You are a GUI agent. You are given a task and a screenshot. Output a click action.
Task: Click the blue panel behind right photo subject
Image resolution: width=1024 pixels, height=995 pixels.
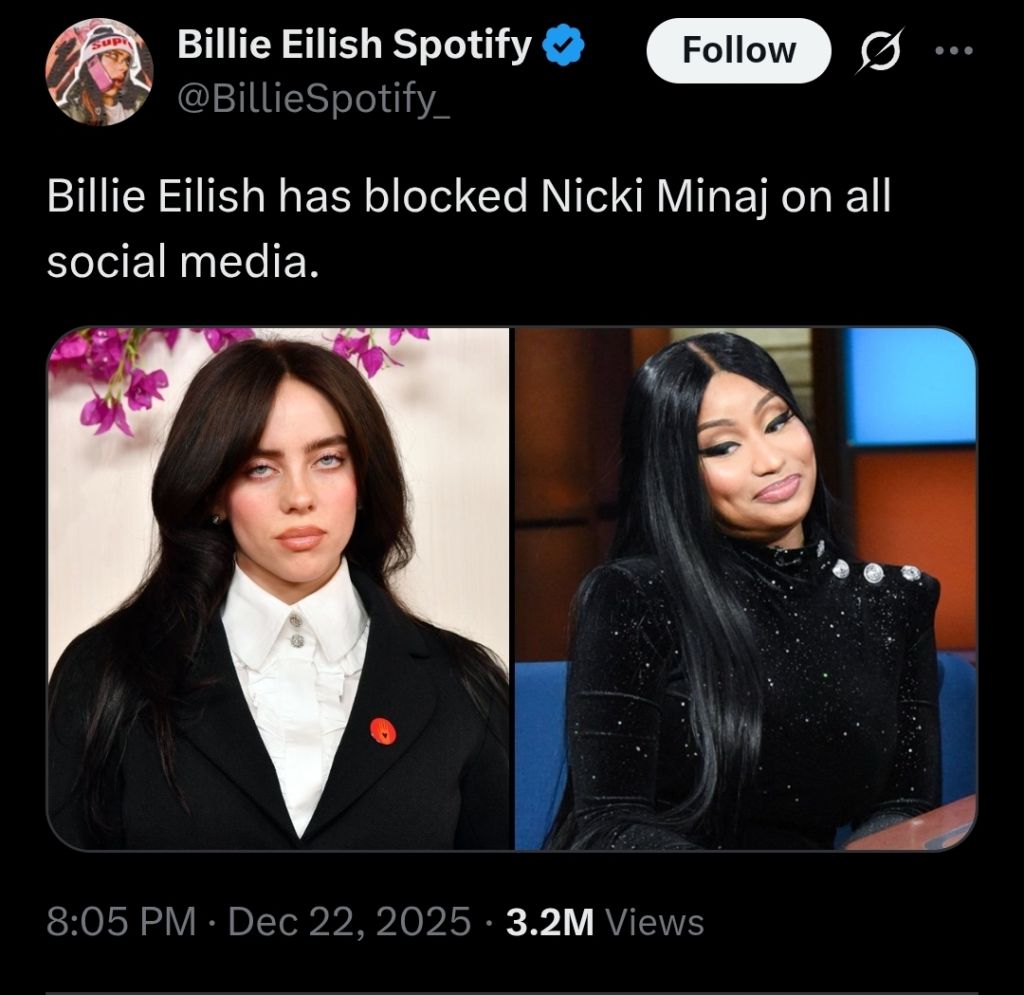pyautogui.click(x=912, y=387)
